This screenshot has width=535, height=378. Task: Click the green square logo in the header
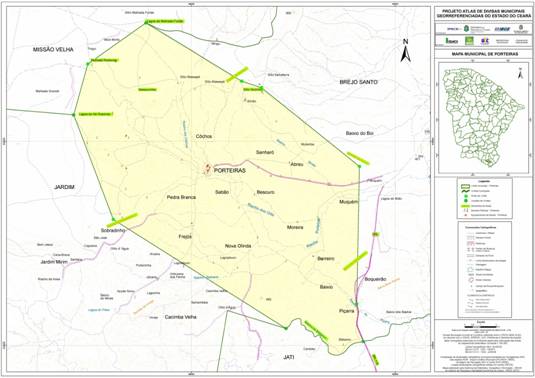click(469, 41)
